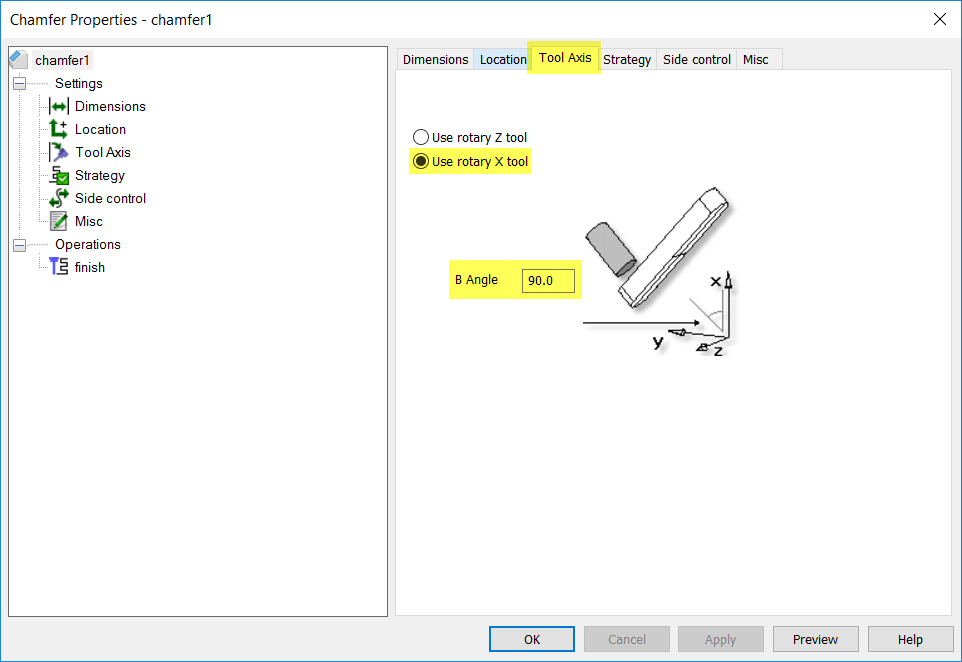Open Help for the chamfer dialog
This screenshot has width=962, height=662.
point(909,639)
